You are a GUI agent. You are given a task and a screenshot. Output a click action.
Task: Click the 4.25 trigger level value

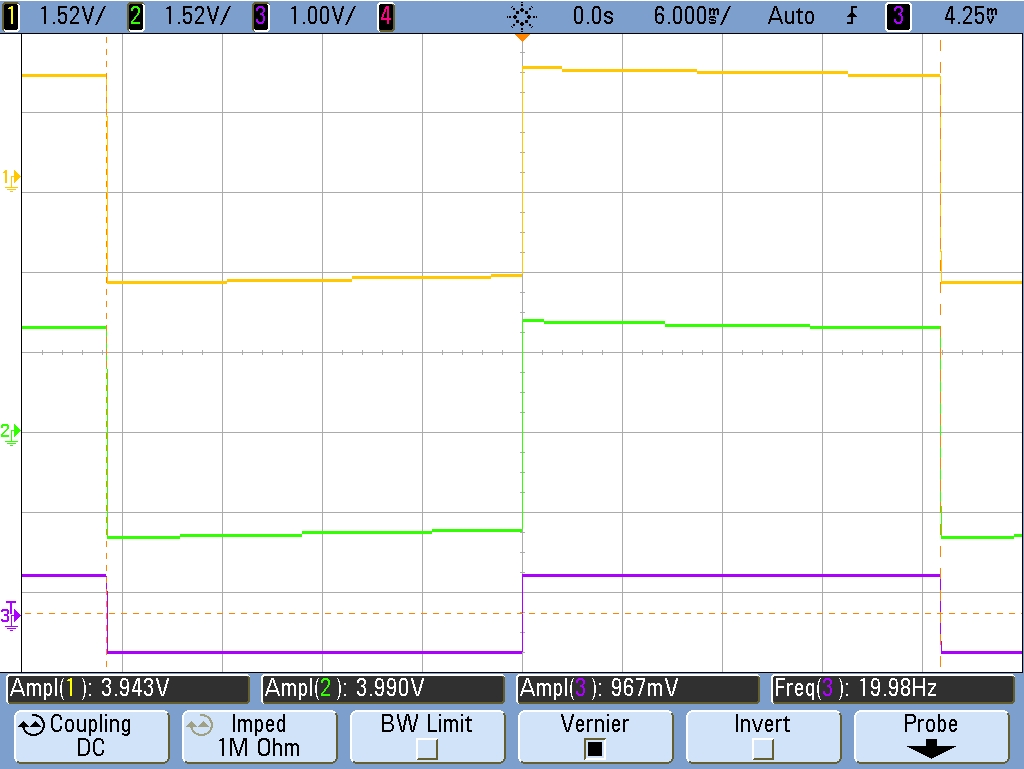pyautogui.click(x=971, y=16)
